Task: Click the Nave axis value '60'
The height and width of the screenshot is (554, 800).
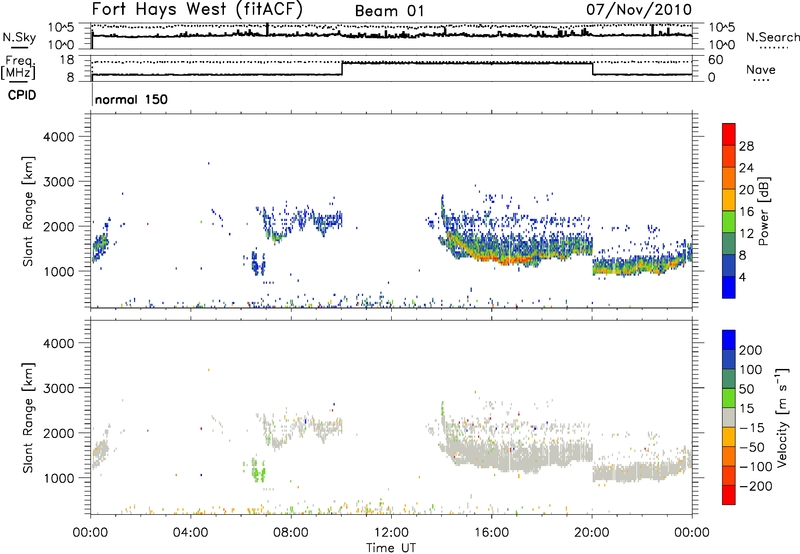Action: tap(715, 60)
